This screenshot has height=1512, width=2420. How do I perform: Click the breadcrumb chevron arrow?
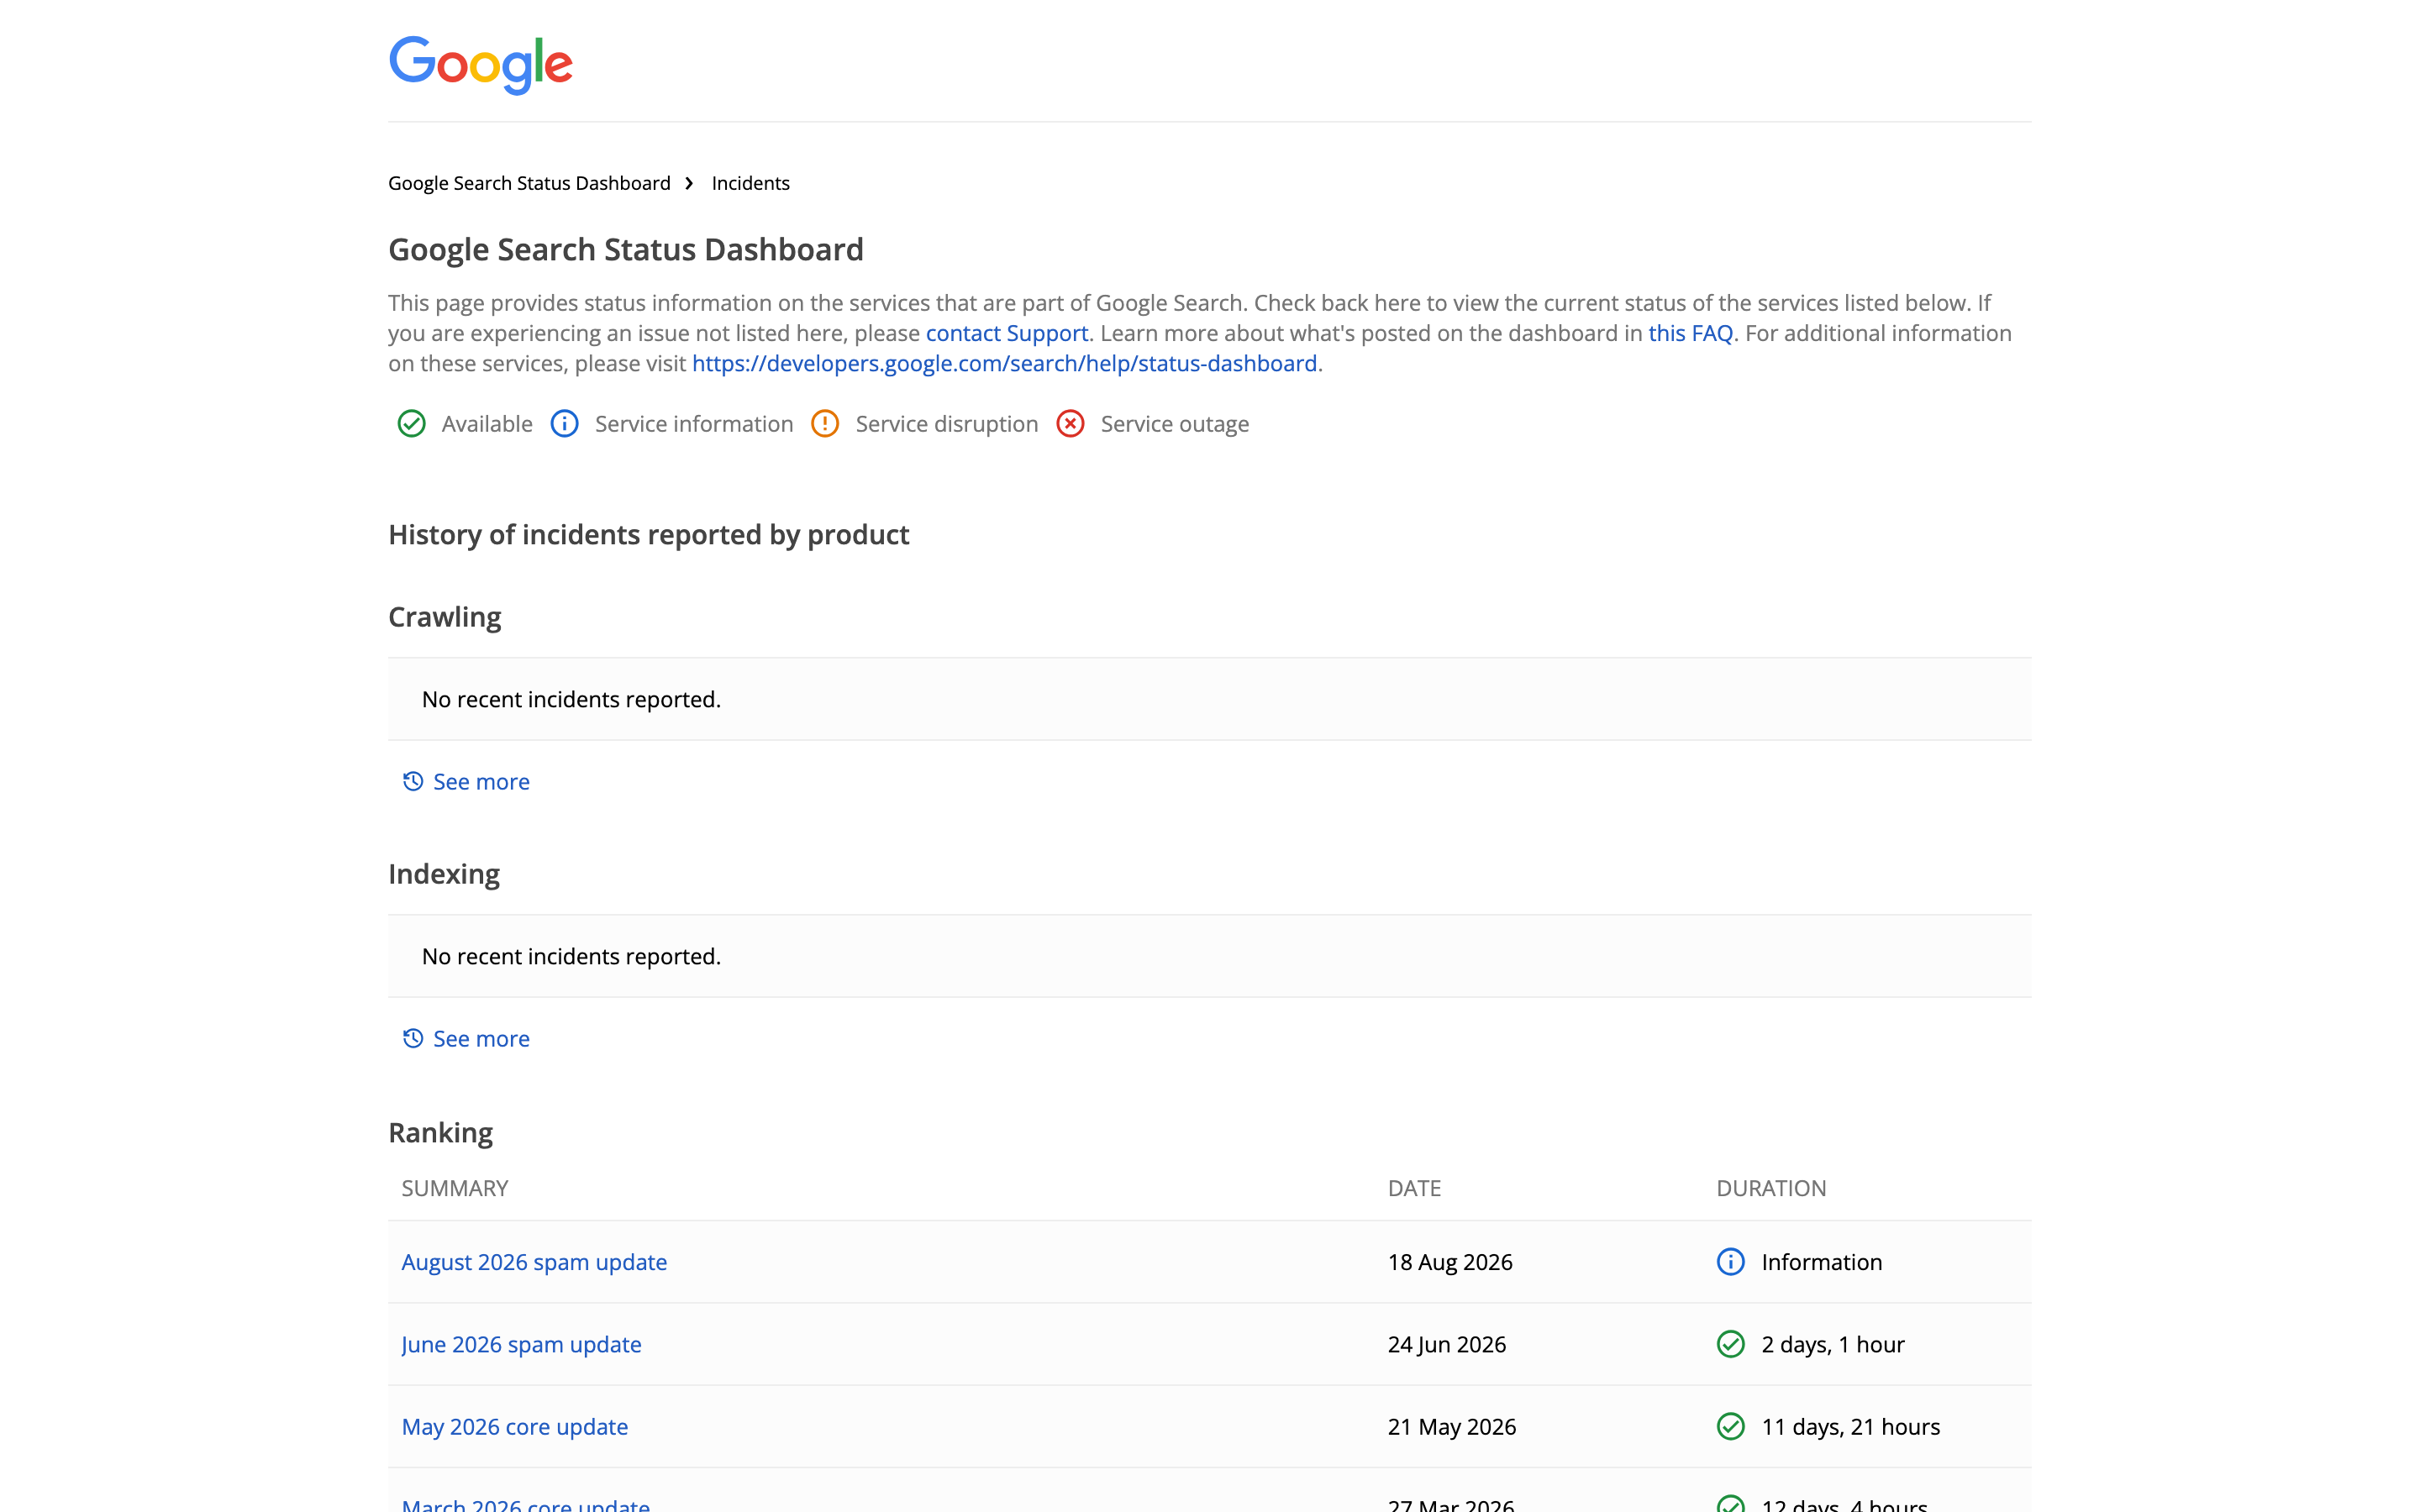tap(689, 183)
